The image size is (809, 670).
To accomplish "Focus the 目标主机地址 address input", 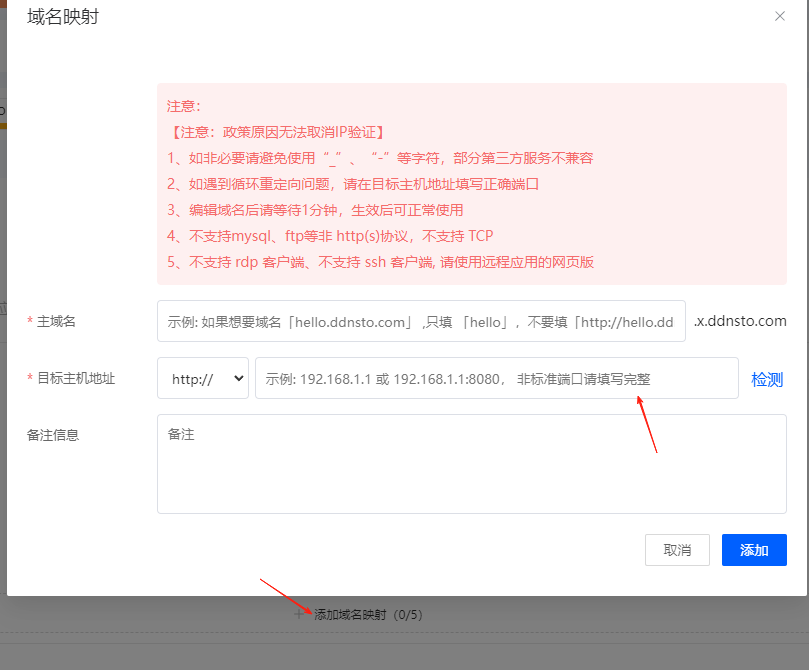I will [496, 378].
